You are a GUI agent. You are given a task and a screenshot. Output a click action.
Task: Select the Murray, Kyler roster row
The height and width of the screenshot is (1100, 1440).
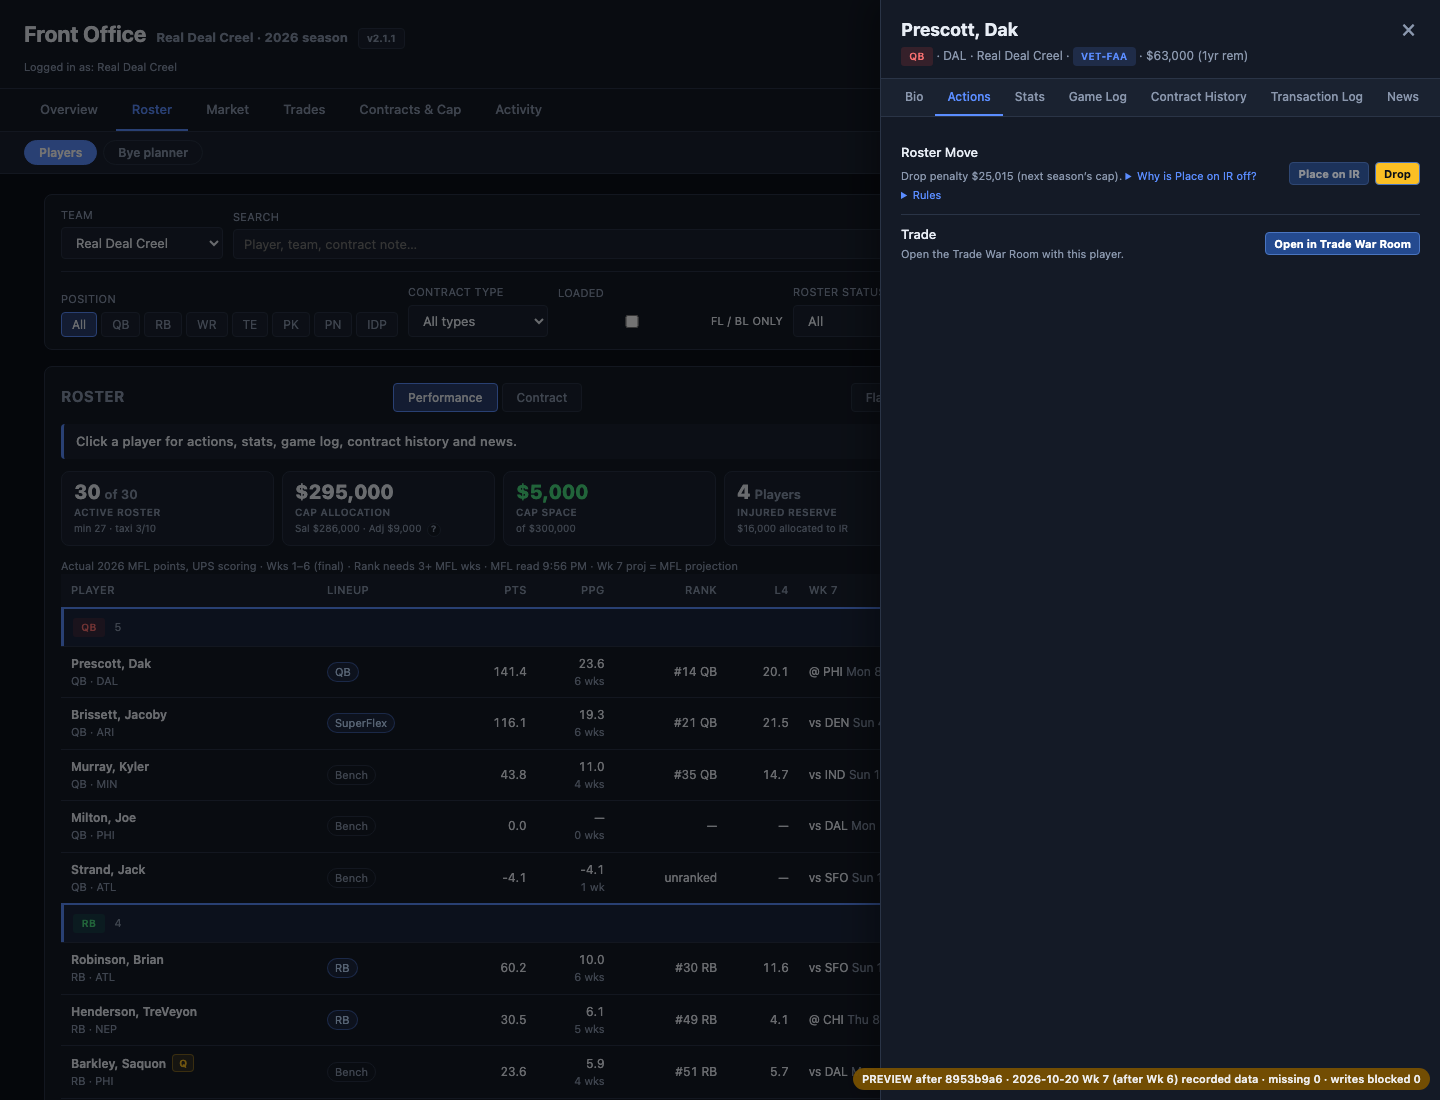click(471, 775)
